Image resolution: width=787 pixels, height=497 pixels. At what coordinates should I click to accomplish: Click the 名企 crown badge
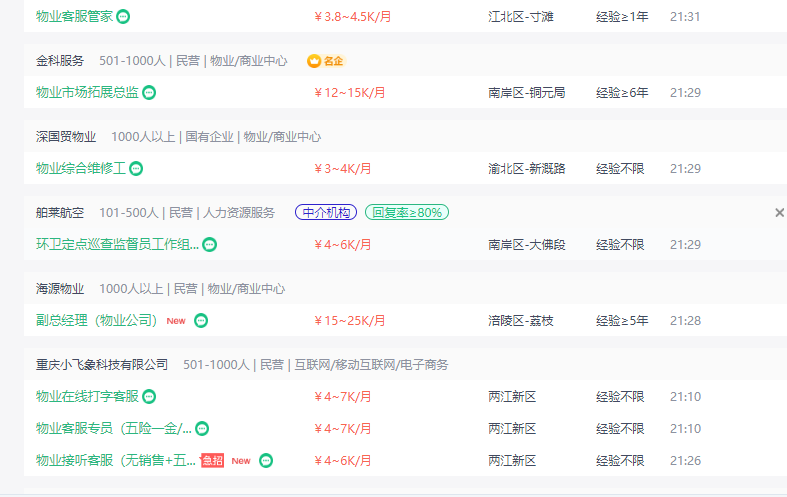click(326, 61)
